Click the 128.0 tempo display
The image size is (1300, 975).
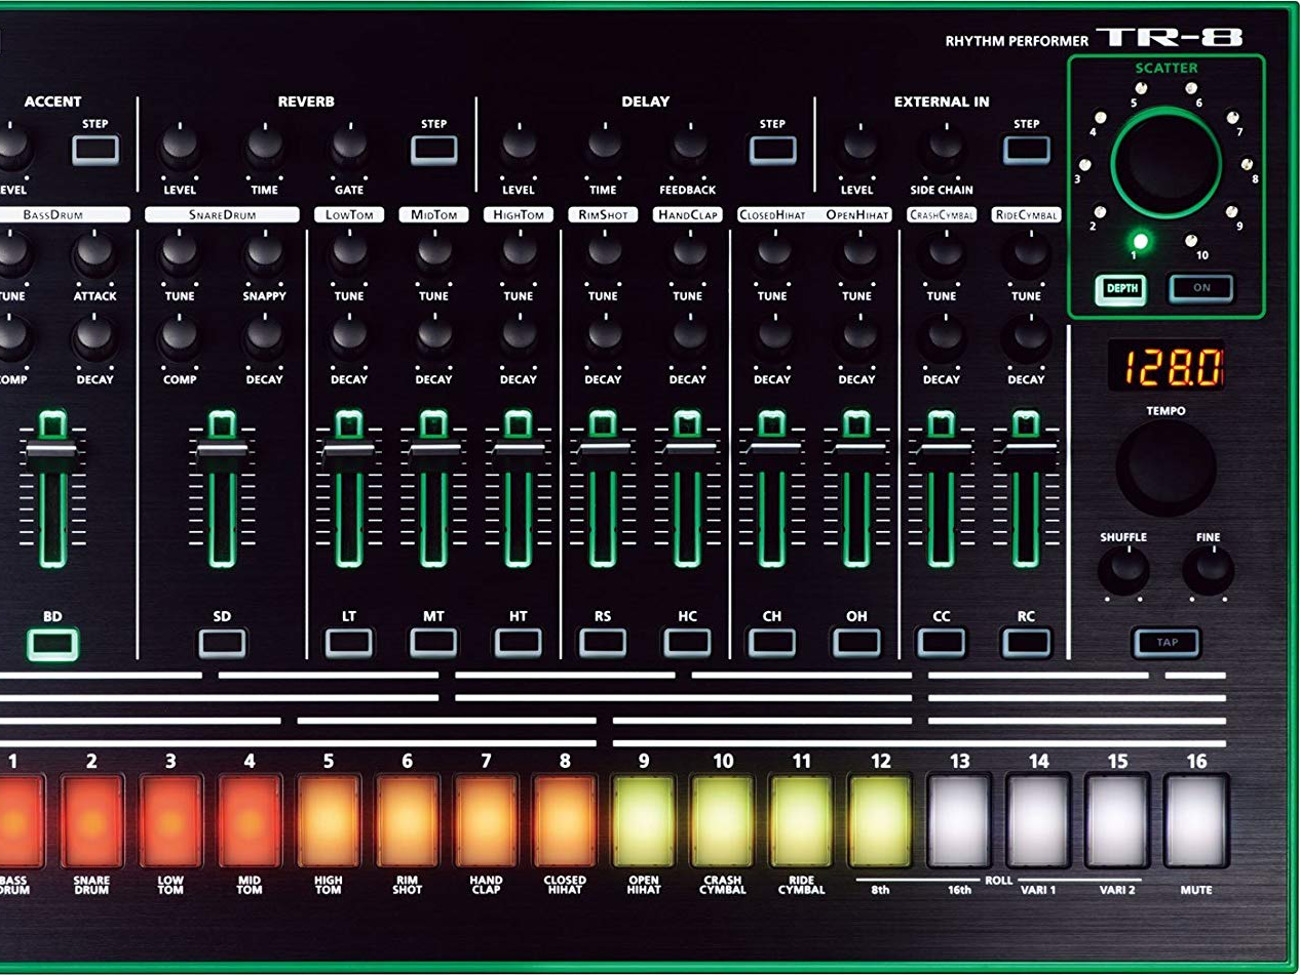point(1165,366)
